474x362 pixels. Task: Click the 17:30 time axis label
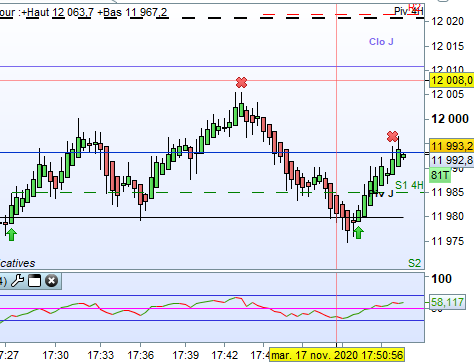click(55, 355)
